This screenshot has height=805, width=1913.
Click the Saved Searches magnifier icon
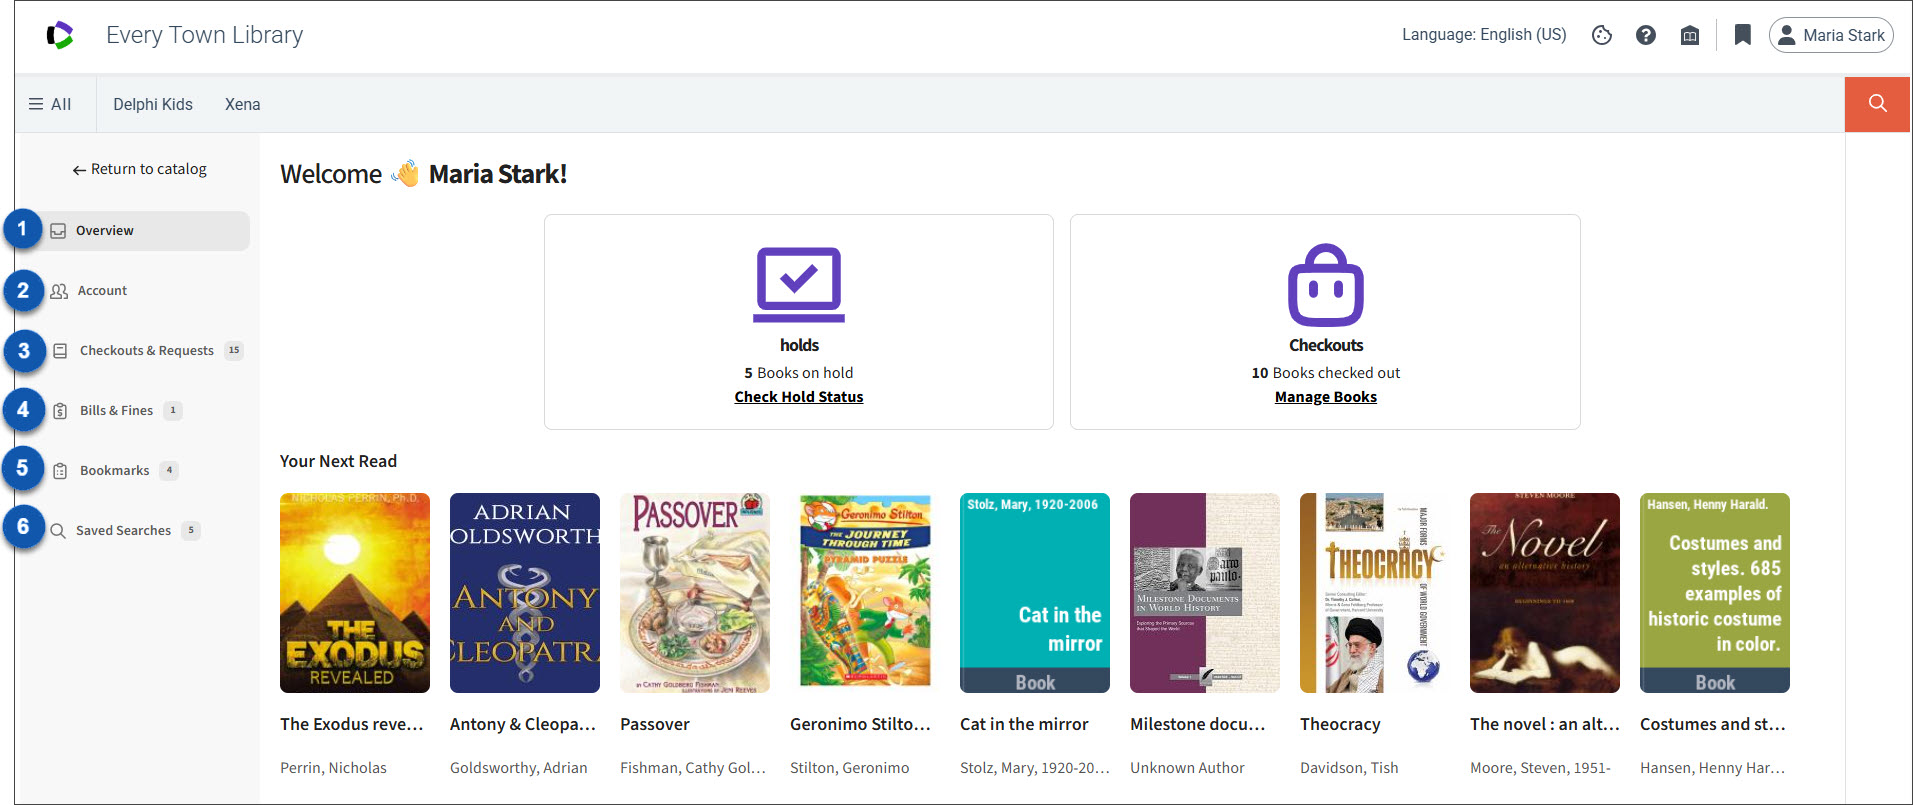point(58,531)
